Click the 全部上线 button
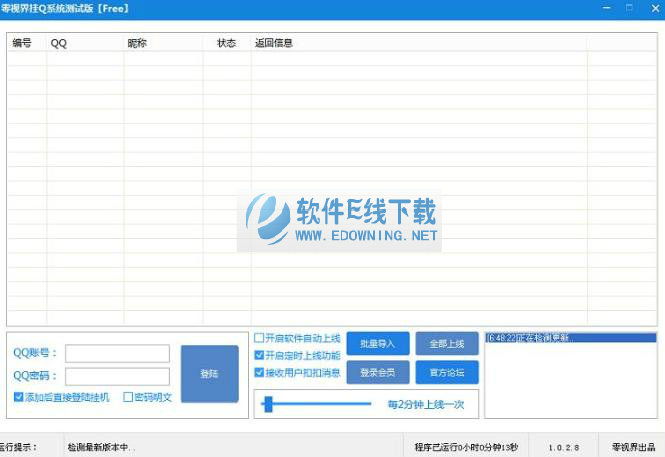 447,344
